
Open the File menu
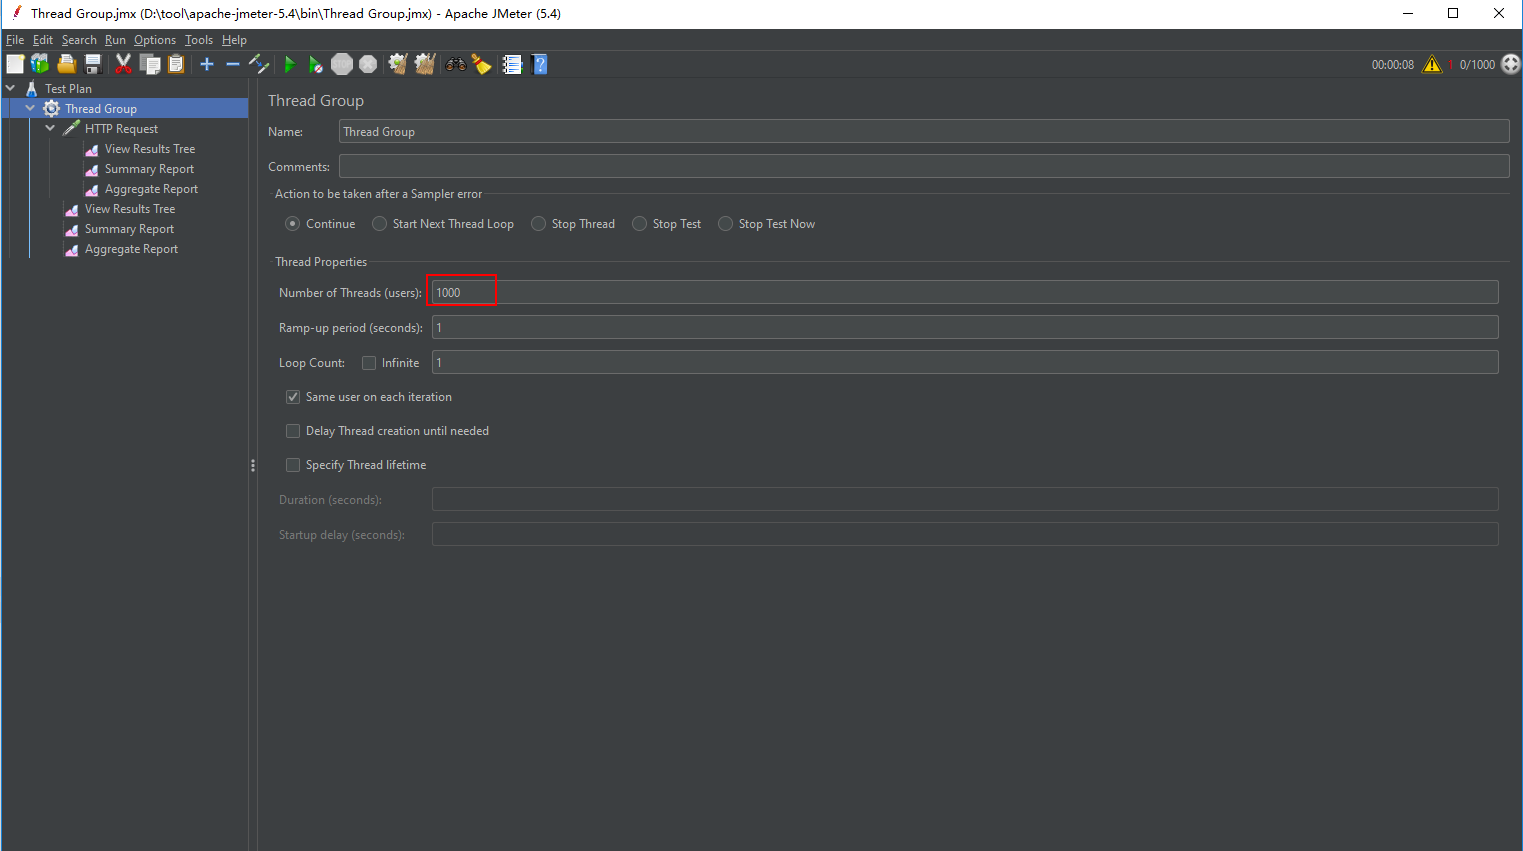coord(15,40)
